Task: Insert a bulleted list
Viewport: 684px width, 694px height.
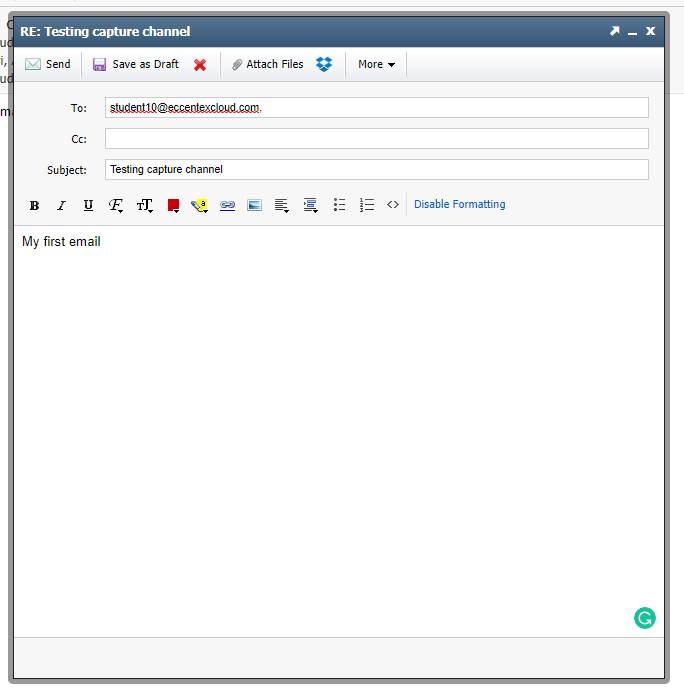Action: pyautogui.click(x=339, y=204)
